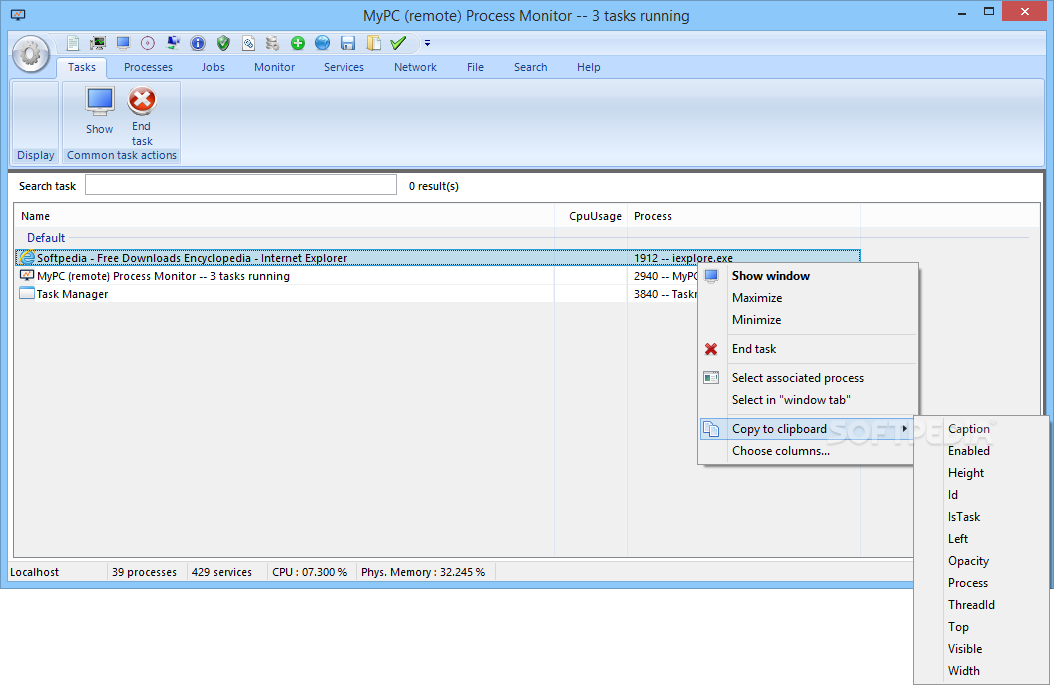The height and width of the screenshot is (685, 1054).
Task: Click the blue globe icon
Action: [323, 43]
